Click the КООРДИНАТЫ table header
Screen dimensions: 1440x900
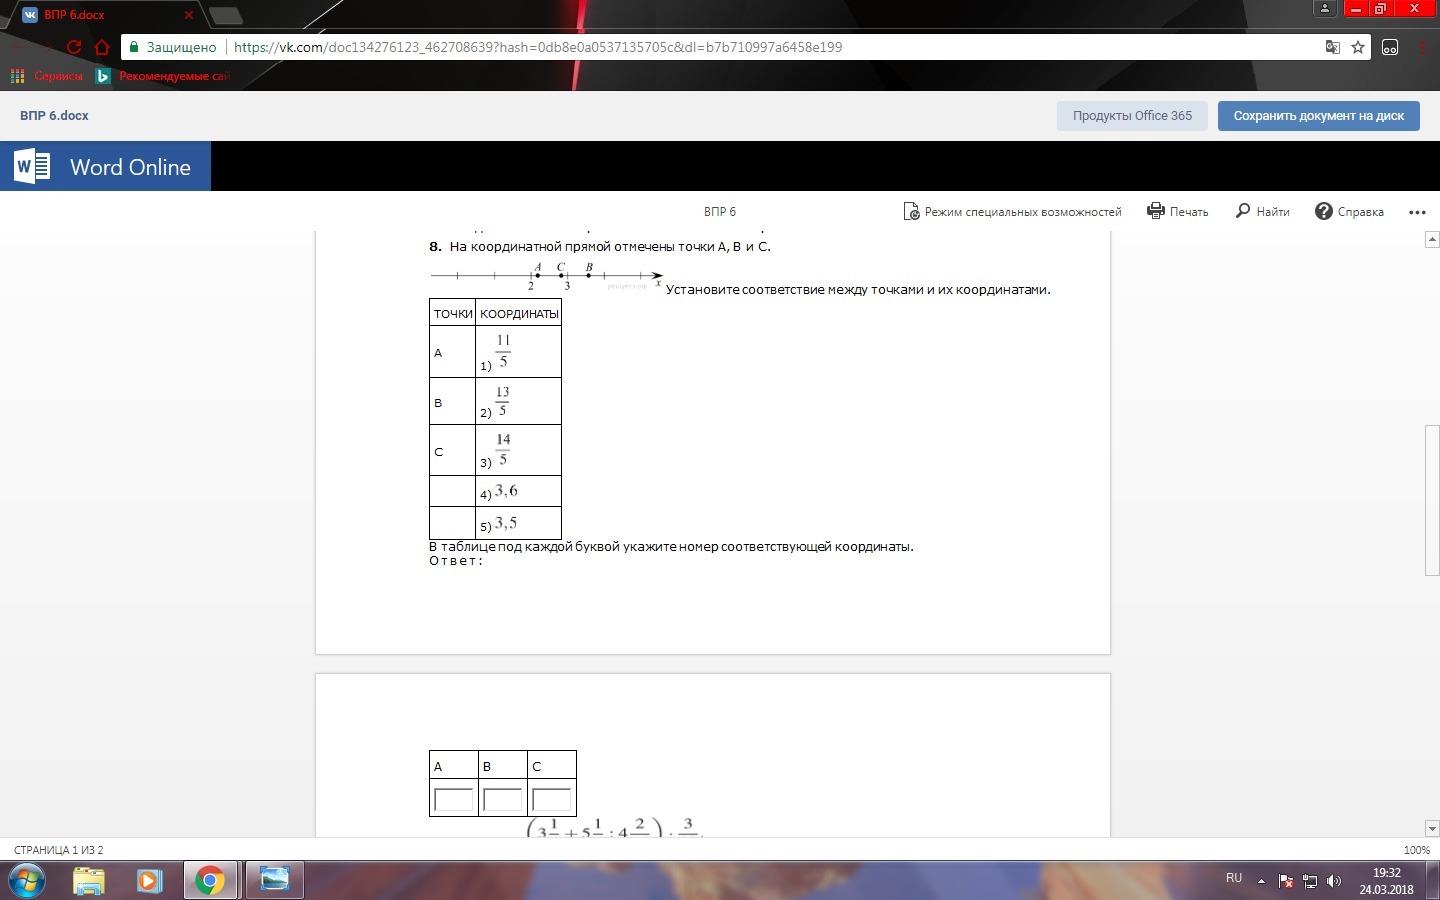pyautogui.click(x=519, y=314)
